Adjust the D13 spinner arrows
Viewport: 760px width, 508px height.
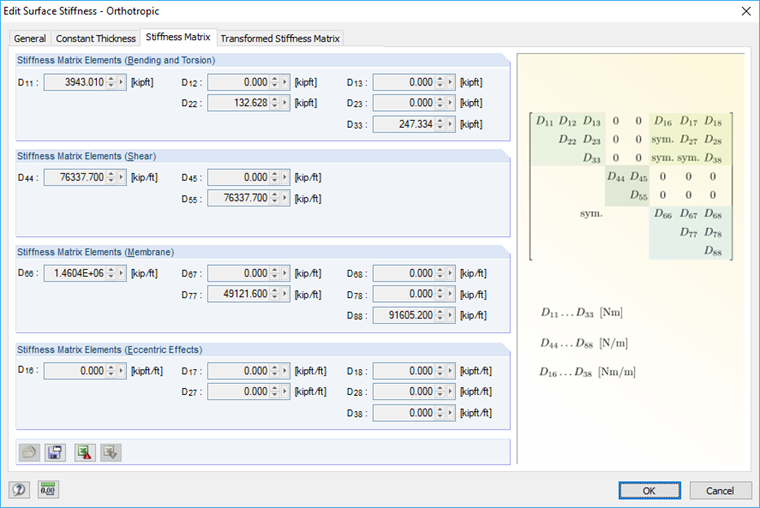coord(440,82)
